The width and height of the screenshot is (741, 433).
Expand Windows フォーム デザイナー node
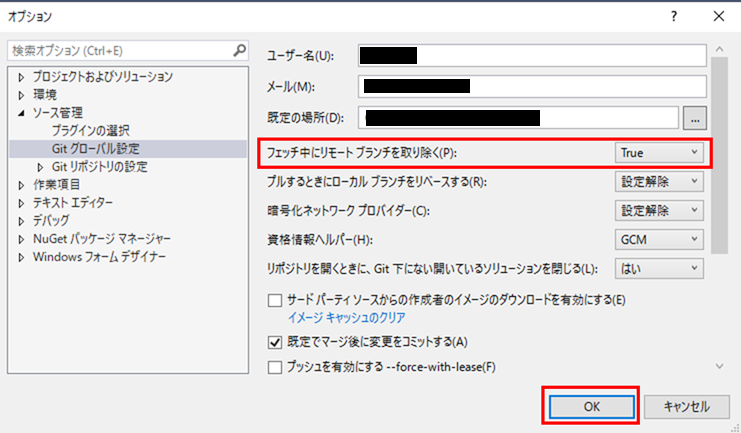click(x=21, y=257)
